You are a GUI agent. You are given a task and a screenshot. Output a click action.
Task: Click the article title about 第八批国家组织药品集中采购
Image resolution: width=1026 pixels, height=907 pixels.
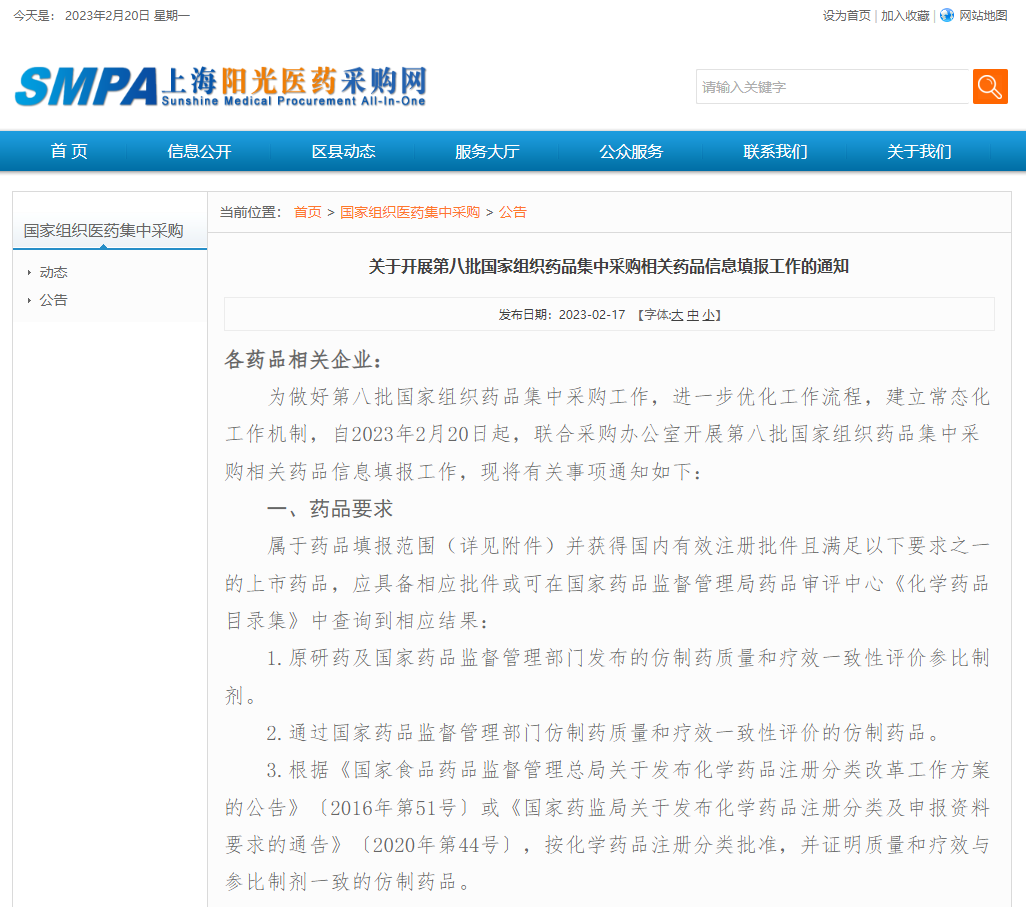coord(609,266)
